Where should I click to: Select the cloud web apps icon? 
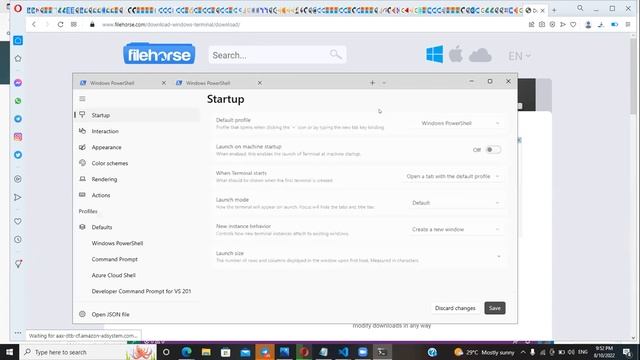480,55
